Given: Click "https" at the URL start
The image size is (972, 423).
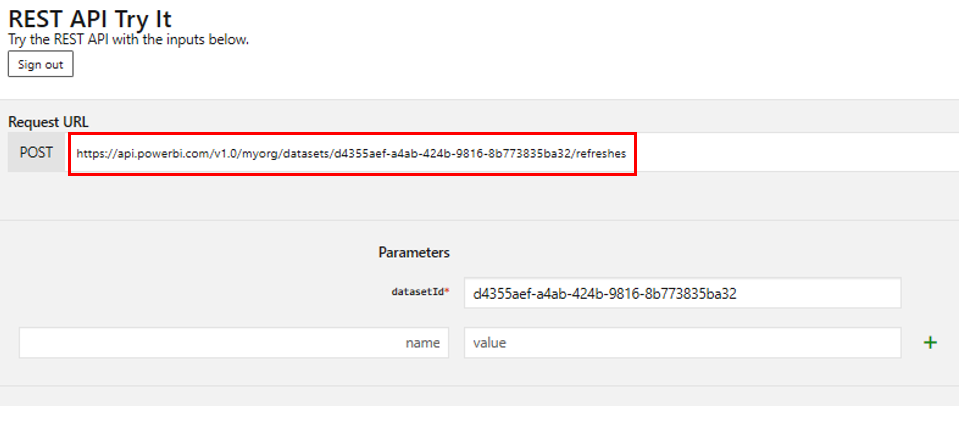Looking at the screenshot, I should tap(89, 155).
